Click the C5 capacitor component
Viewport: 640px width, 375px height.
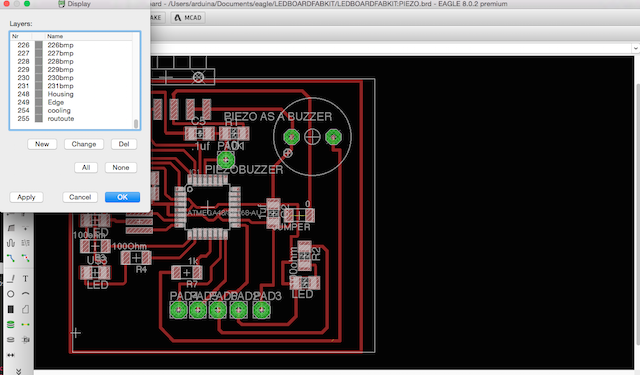[200, 133]
